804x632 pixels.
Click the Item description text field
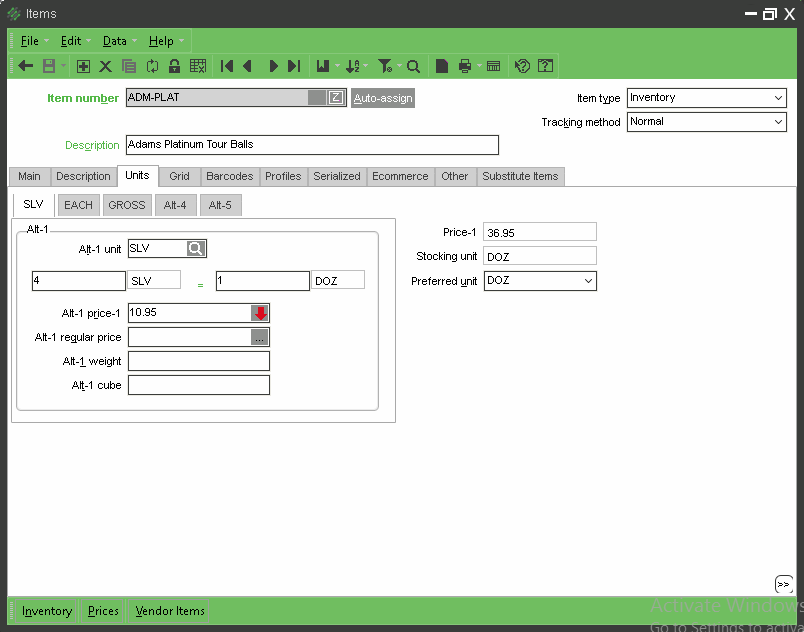tap(312, 145)
